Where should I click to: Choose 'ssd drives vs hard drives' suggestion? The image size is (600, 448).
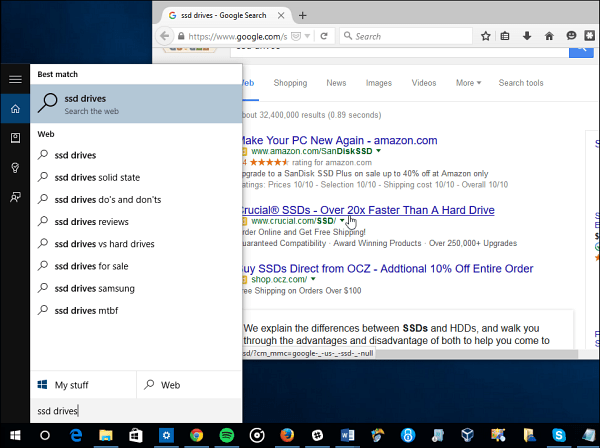[136, 244]
